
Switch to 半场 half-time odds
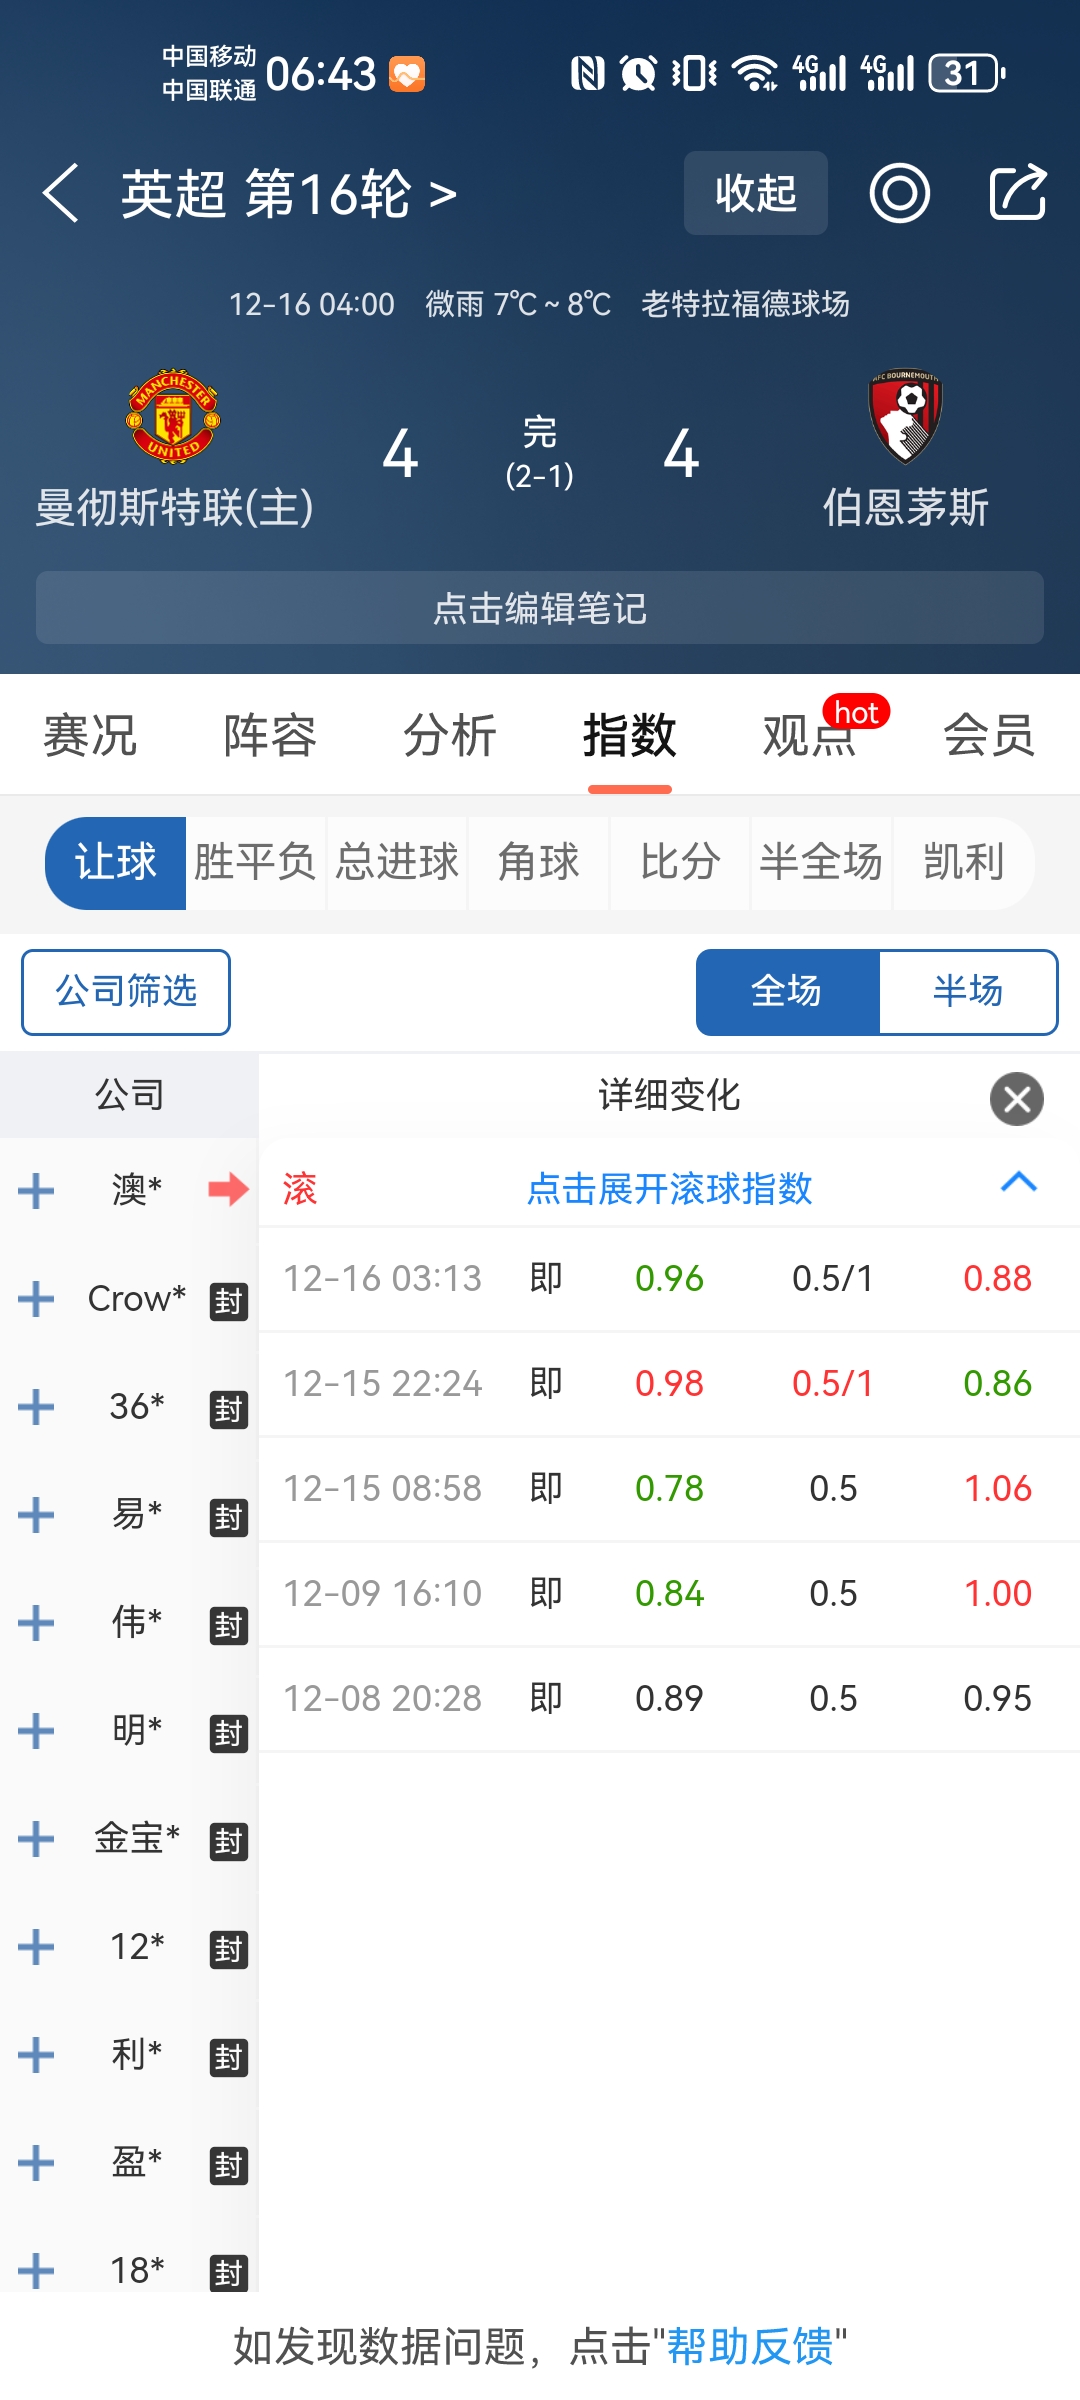[967, 991]
